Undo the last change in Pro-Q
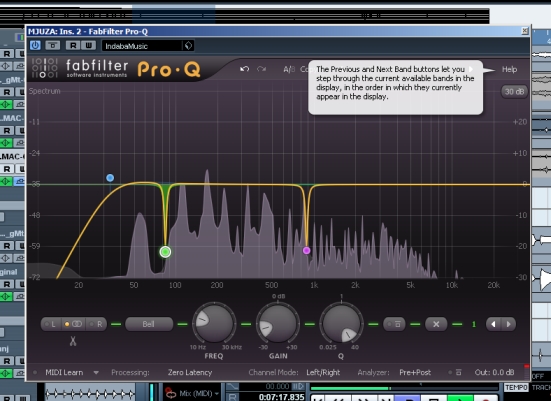551x401 pixels. pos(245,69)
